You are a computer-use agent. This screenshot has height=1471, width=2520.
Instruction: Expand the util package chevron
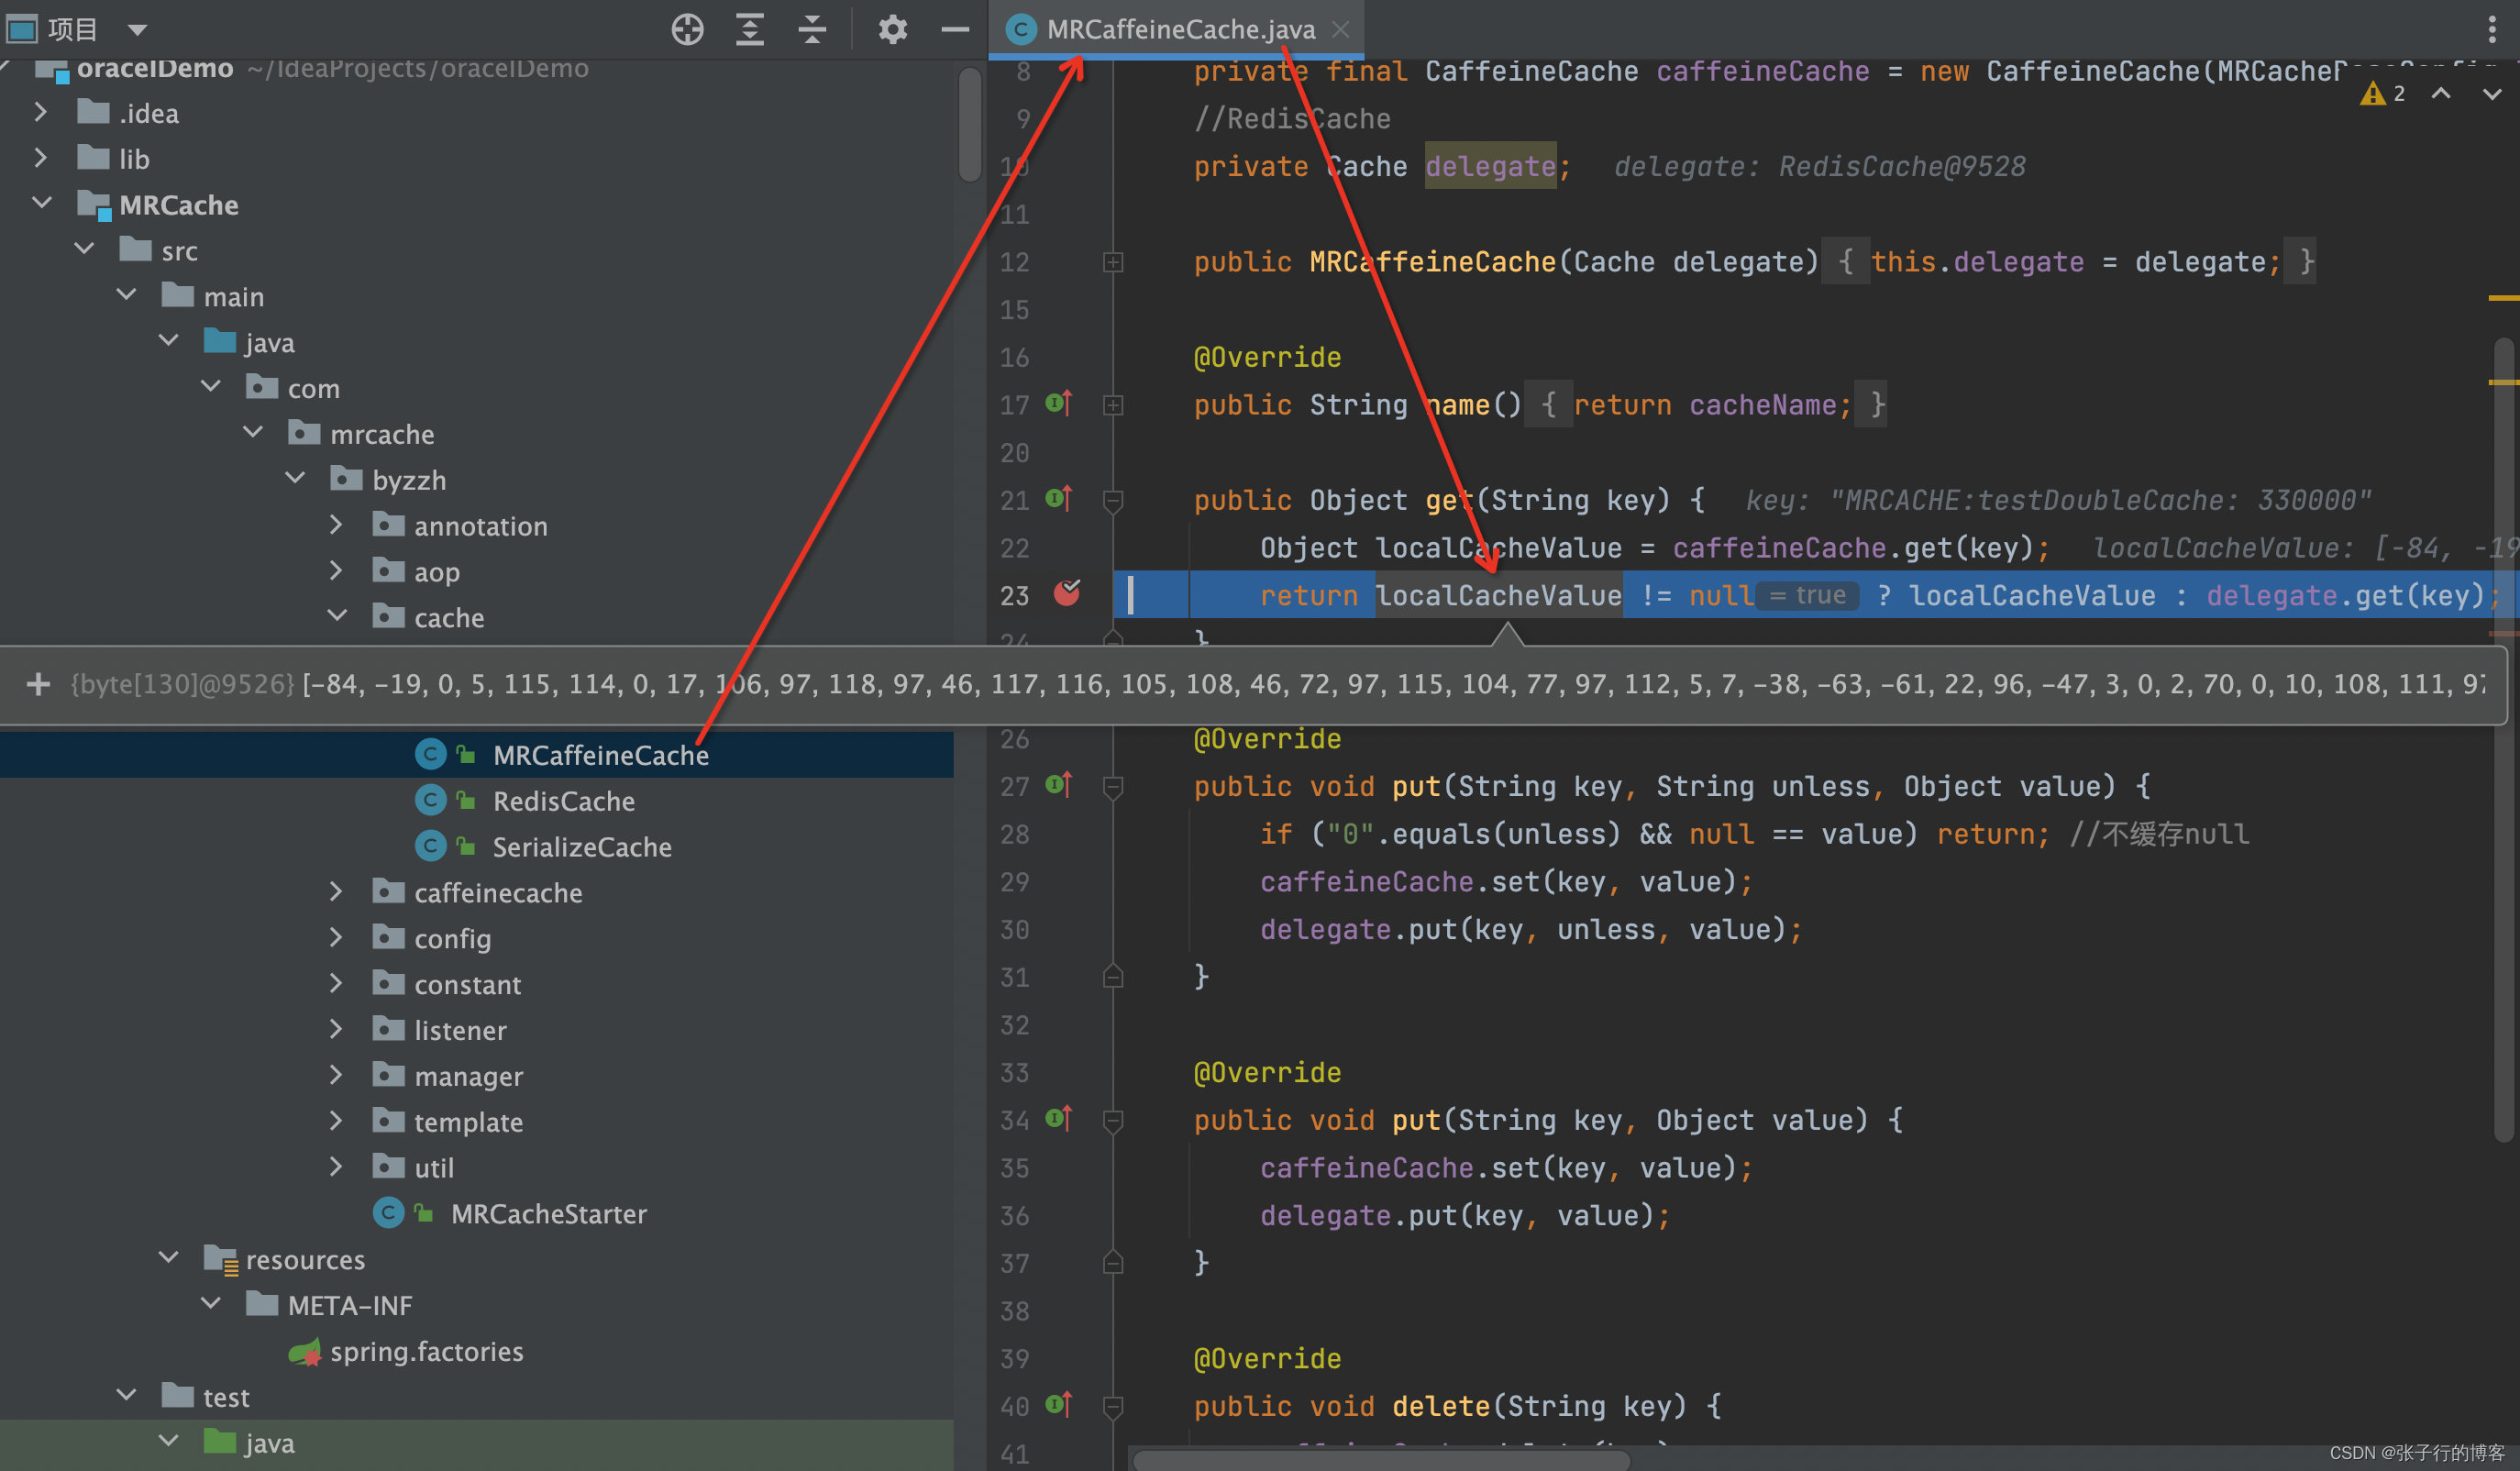336,1166
